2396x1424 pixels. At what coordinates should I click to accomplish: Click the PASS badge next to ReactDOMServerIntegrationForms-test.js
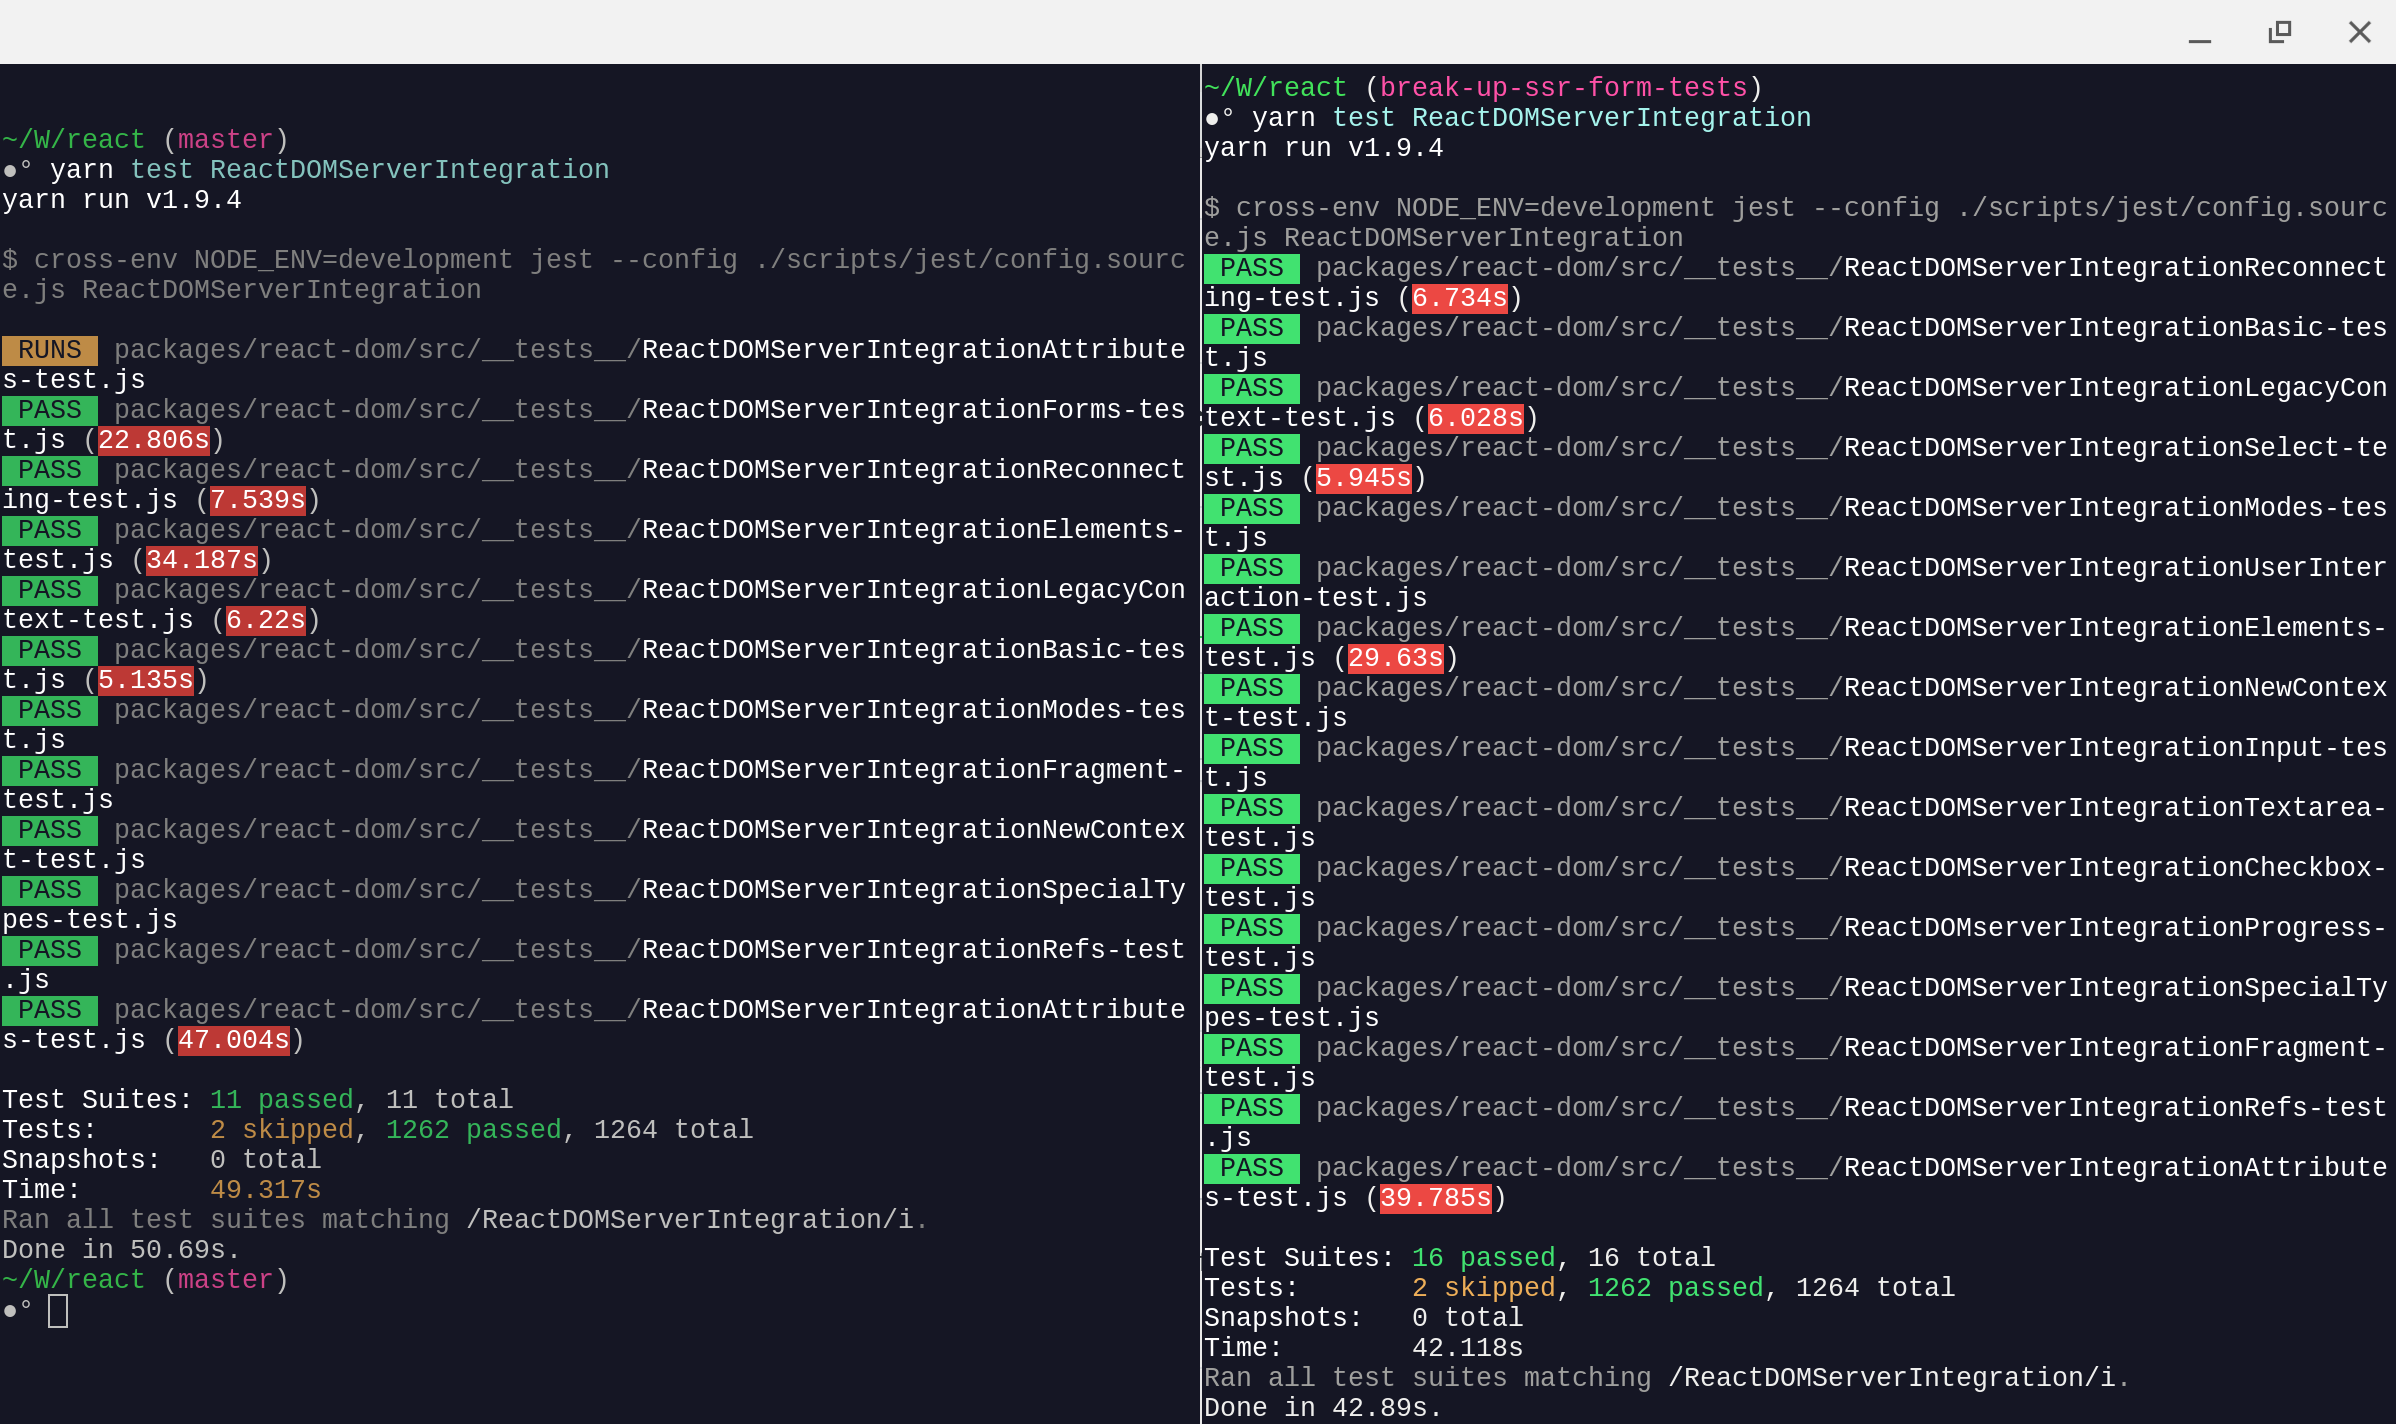point(48,410)
